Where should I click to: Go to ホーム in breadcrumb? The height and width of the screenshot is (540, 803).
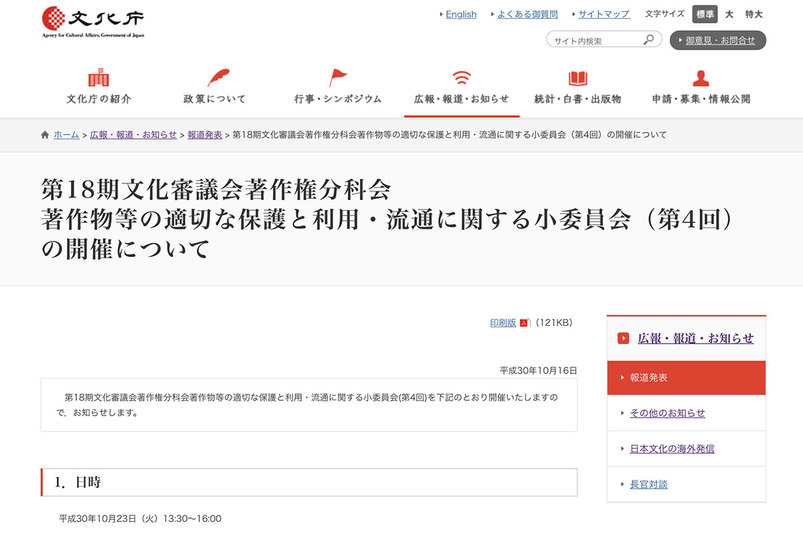pyautogui.click(x=66, y=135)
